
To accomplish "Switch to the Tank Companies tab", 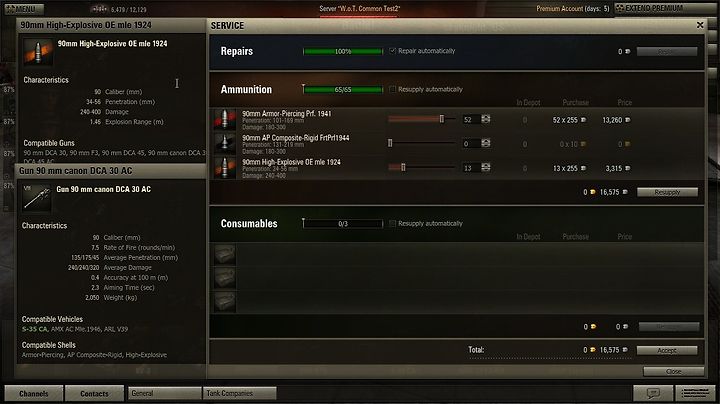I will coord(239,393).
